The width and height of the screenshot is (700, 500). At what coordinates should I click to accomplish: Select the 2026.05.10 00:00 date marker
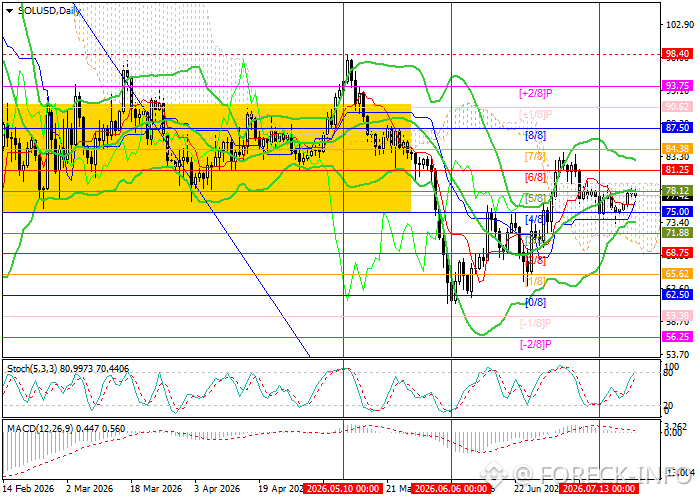[x=343, y=488]
